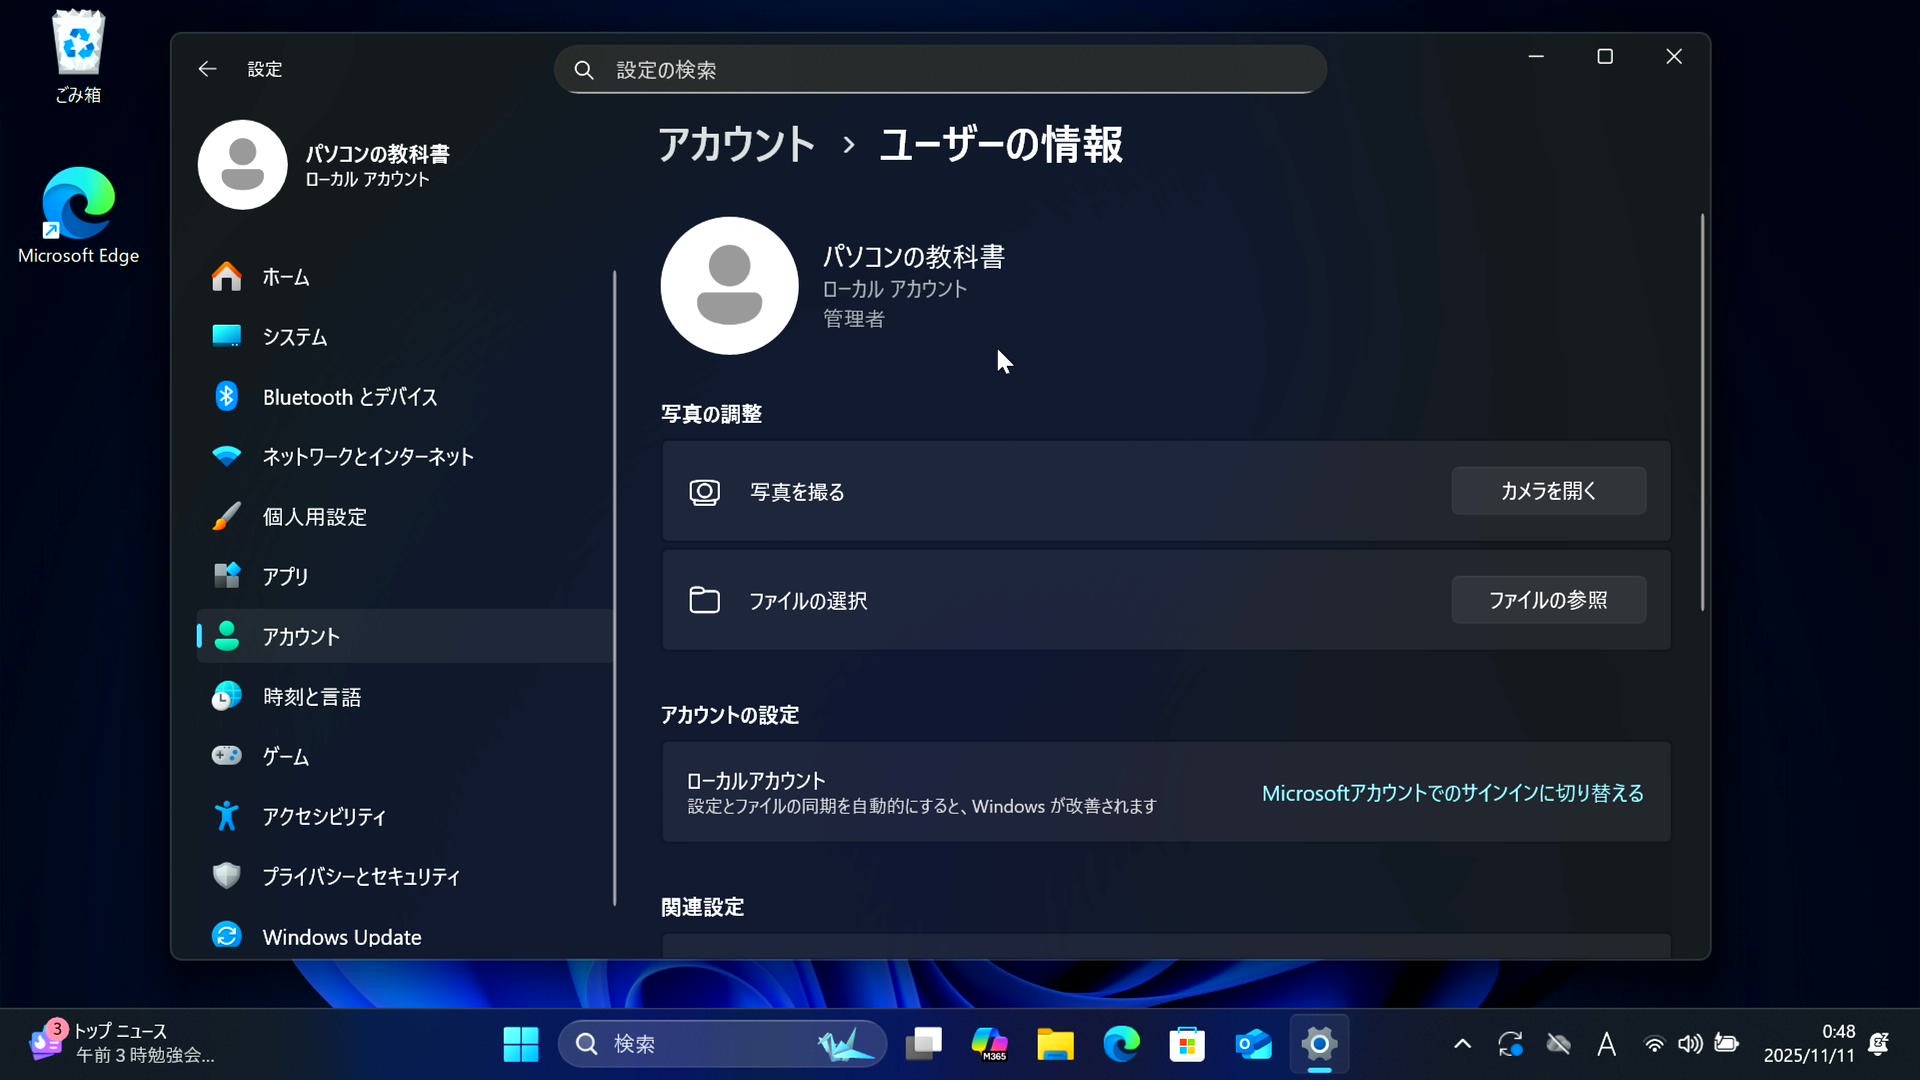Click the ファイルの参照 button
The width and height of the screenshot is (1920, 1080).
(x=1548, y=600)
